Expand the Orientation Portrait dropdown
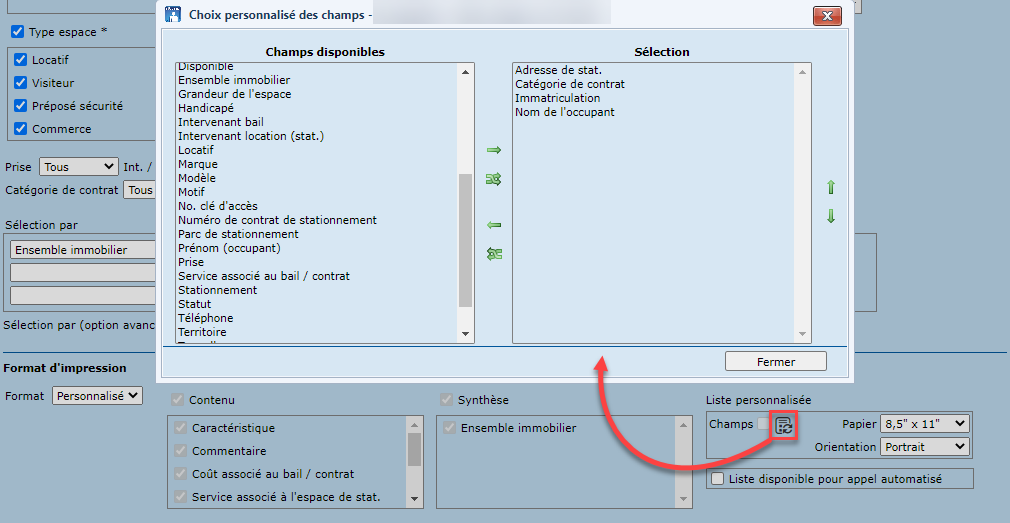Viewport: 1010px width, 523px height. [923, 447]
